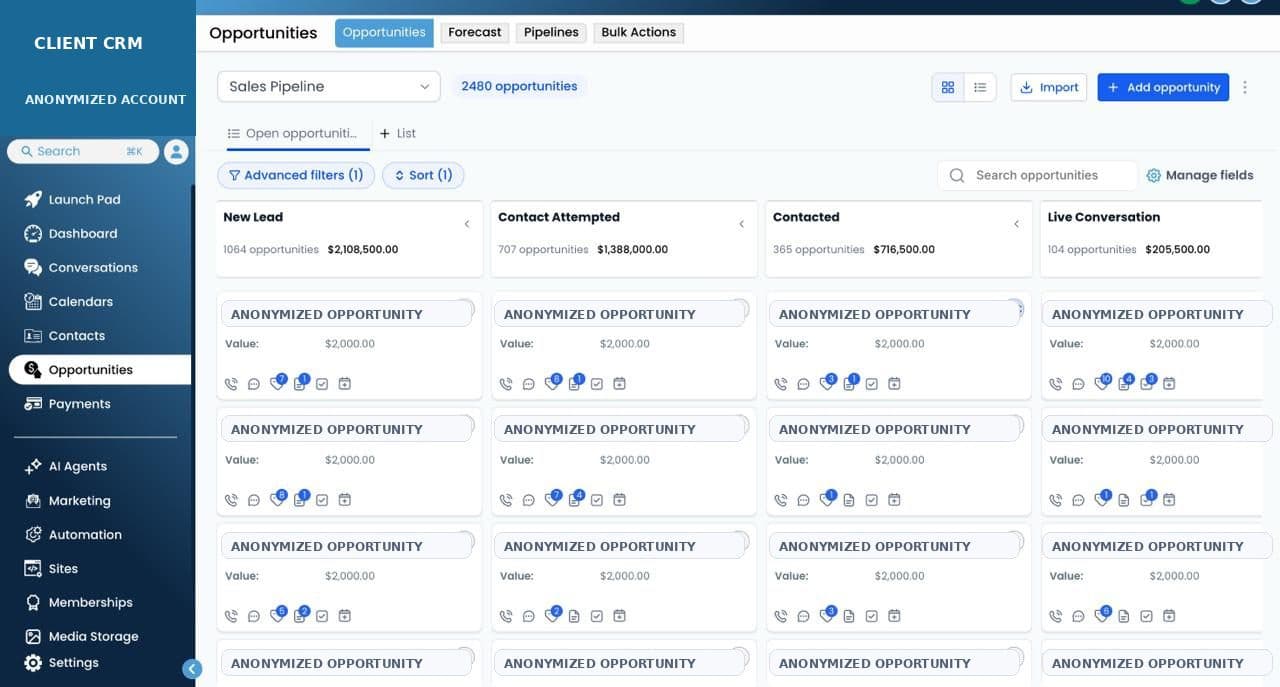Open Manage fields
Image resolution: width=1280 pixels, height=687 pixels.
click(x=1200, y=175)
